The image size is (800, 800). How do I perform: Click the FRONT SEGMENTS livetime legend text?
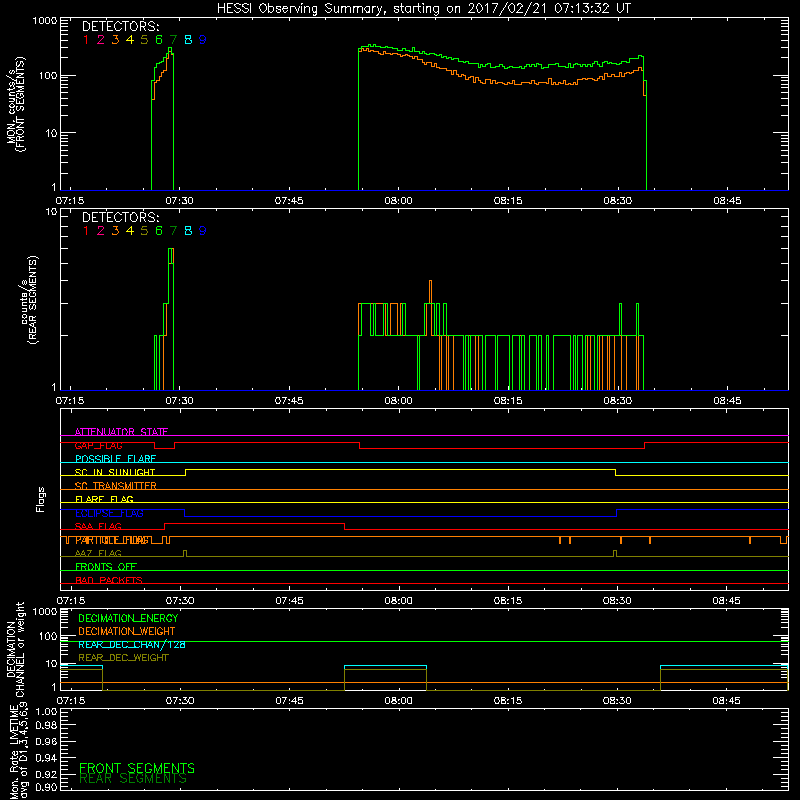(x=137, y=768)
